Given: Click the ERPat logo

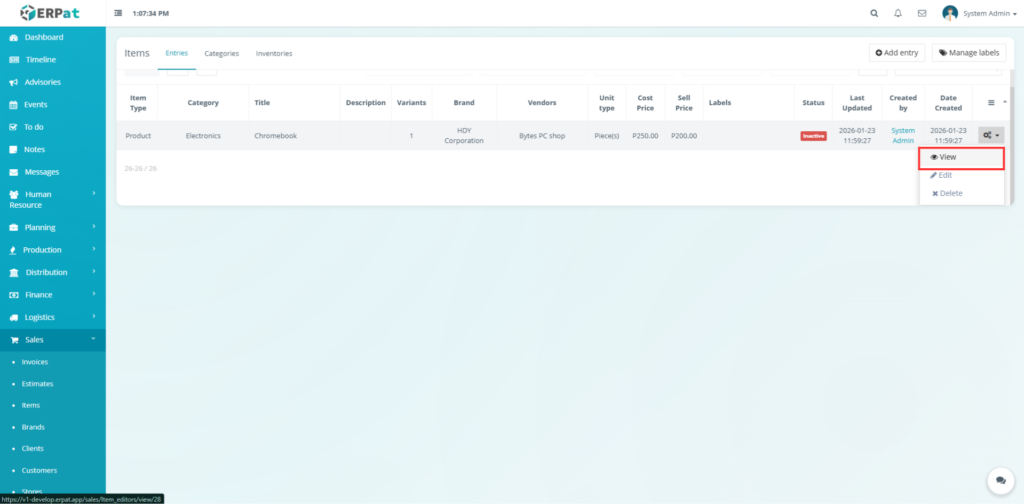Looking at the screenshot, I should click(52, 13).
